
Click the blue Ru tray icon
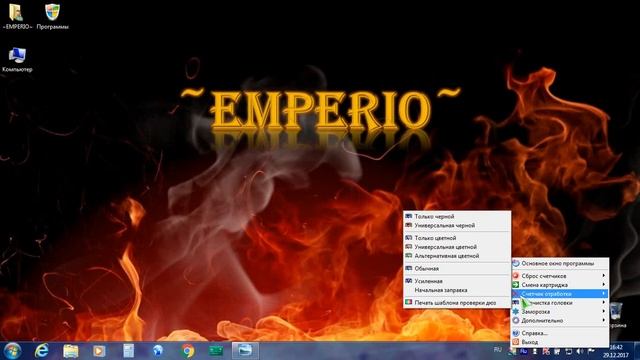pyautogui.click(x=524, y=351)
